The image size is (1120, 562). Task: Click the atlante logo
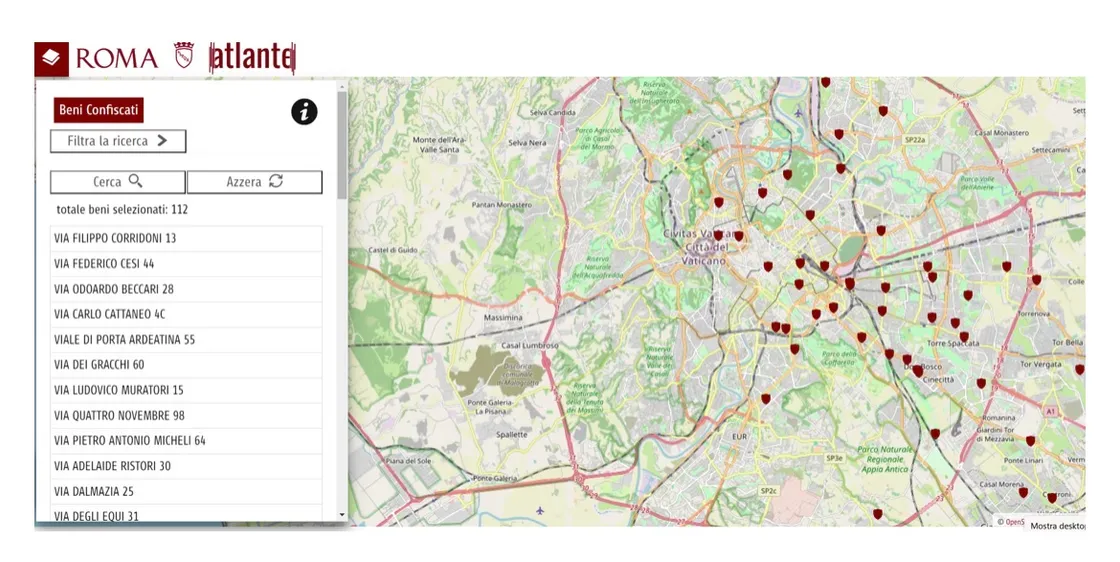[x=252, y=56]
